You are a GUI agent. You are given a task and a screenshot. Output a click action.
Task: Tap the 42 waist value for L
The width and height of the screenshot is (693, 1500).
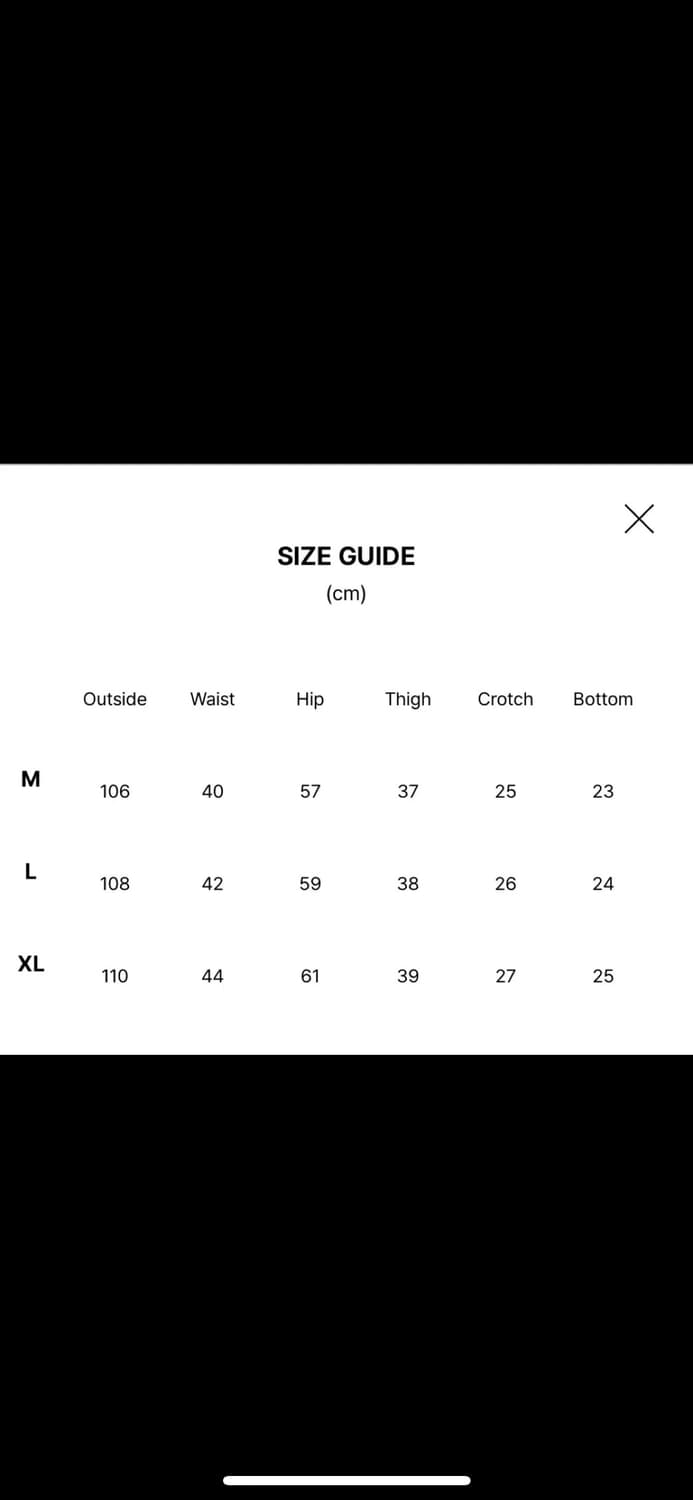pyautogui.click(x=212, y=884)
